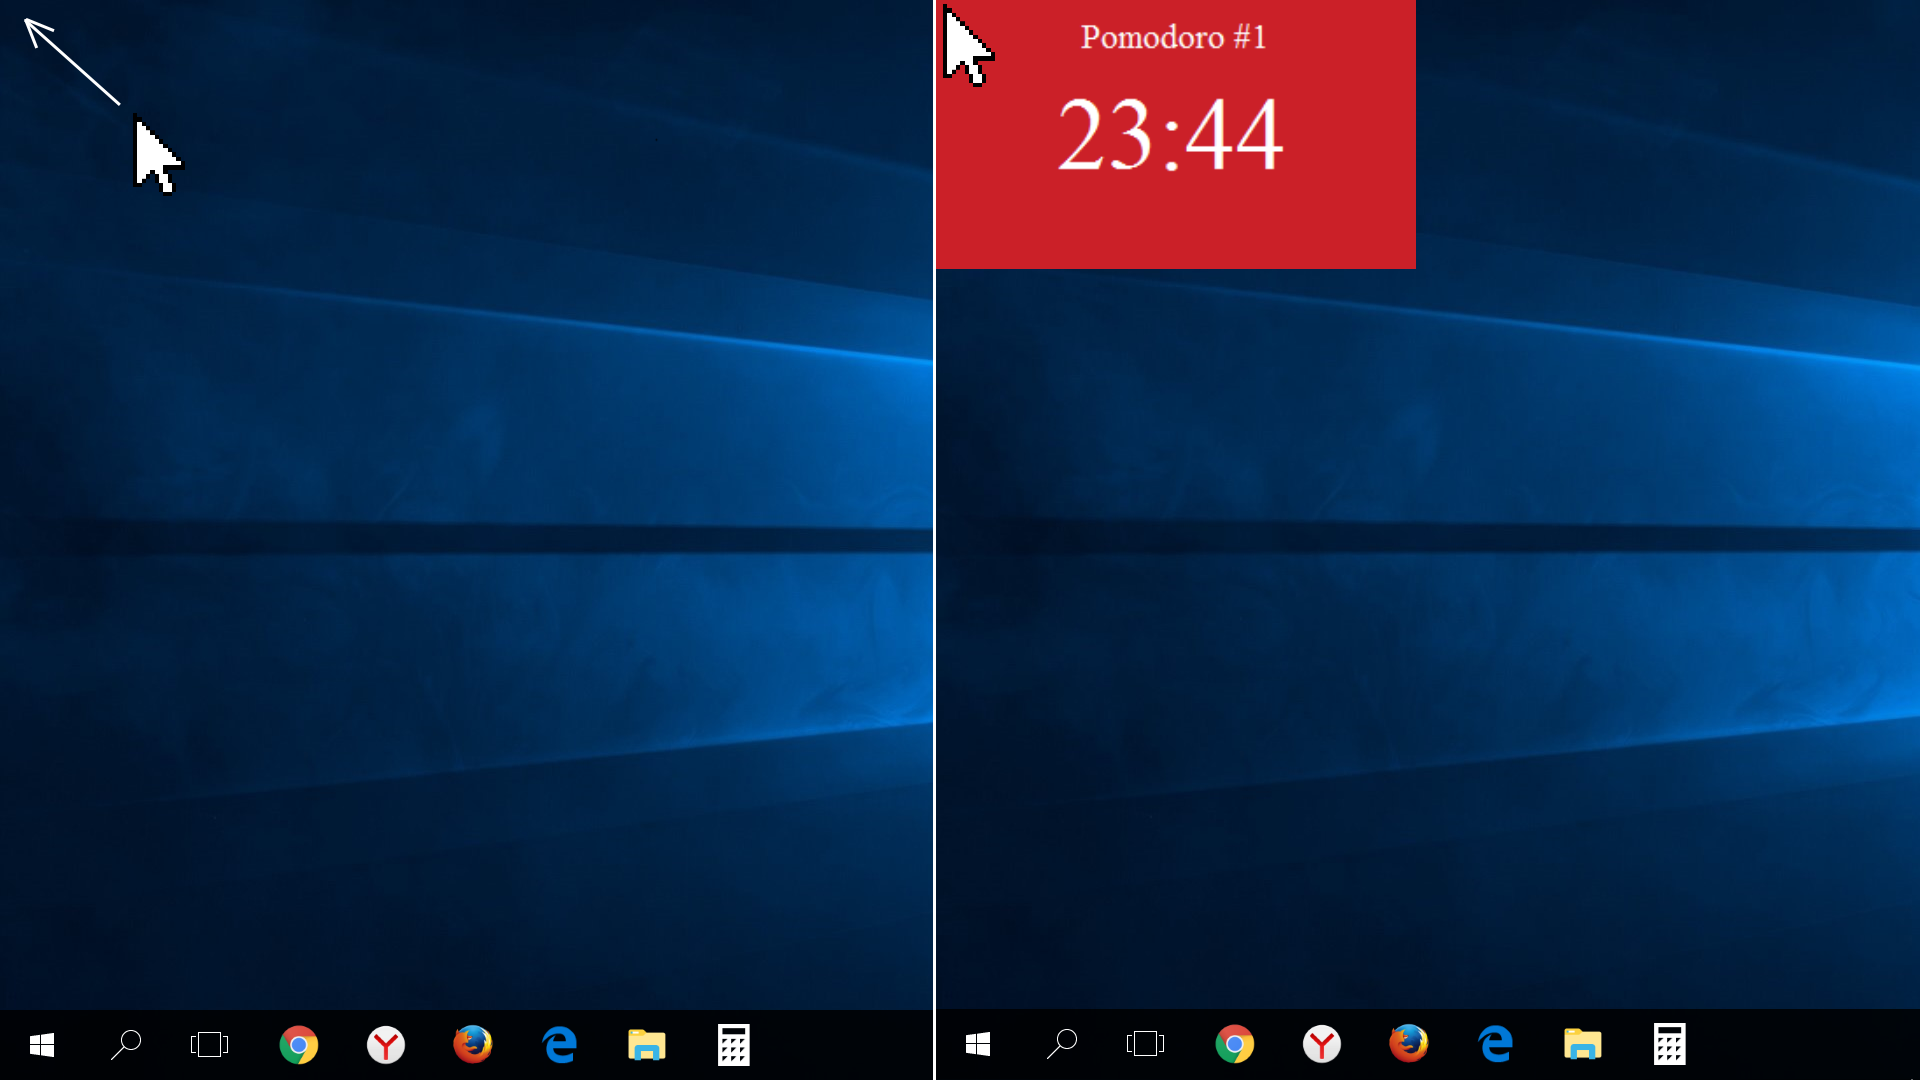Image resolution: width=1920 pixels, height=1080 pixels.
Task: Open Microsoft Edge on right taskbar
Action: coord(1496,1044)
